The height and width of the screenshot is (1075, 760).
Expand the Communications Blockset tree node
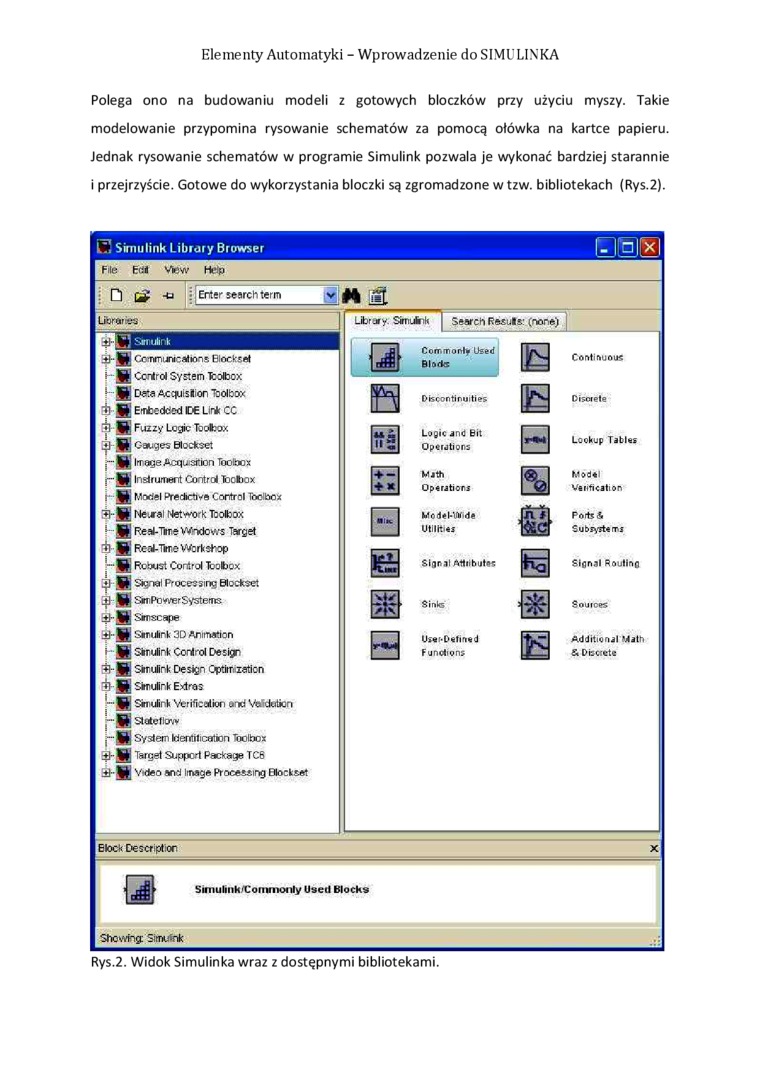(x=105, y=359)
